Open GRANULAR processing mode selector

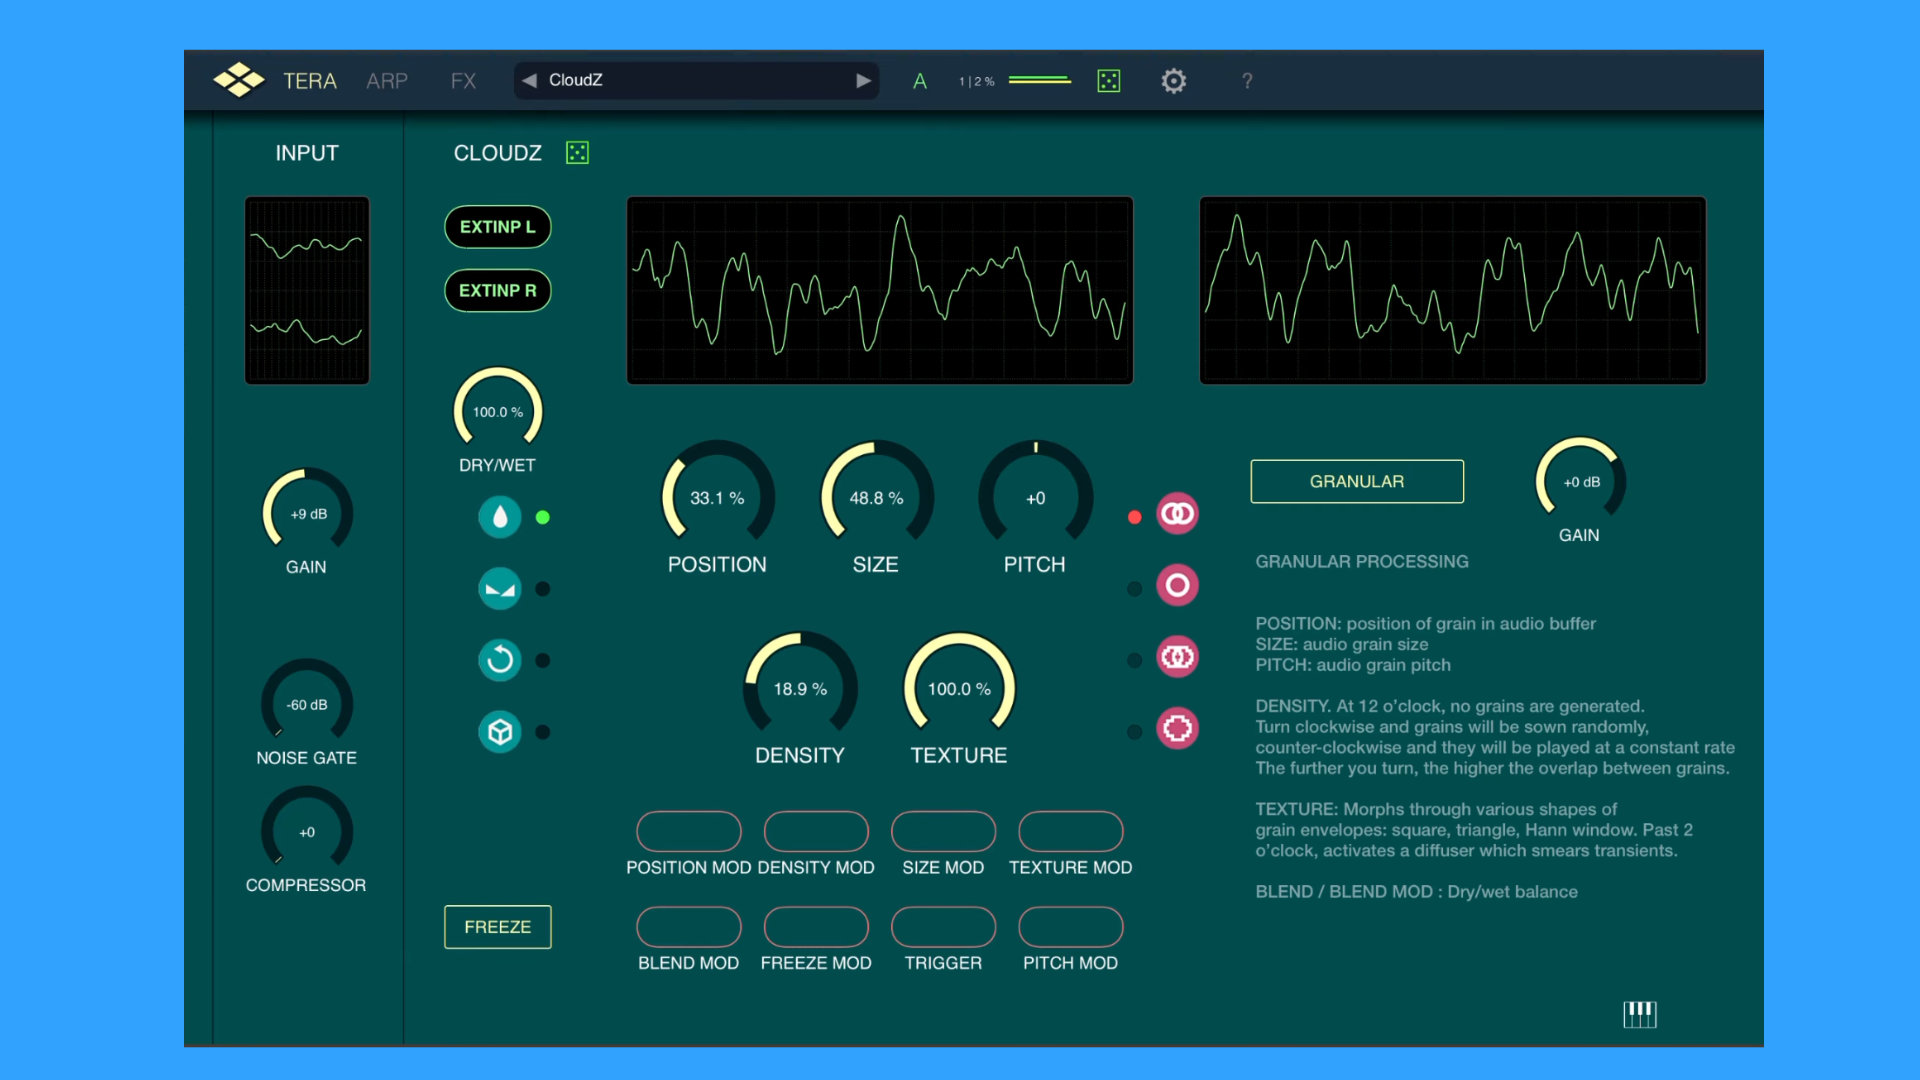[x=1357, y=481]
